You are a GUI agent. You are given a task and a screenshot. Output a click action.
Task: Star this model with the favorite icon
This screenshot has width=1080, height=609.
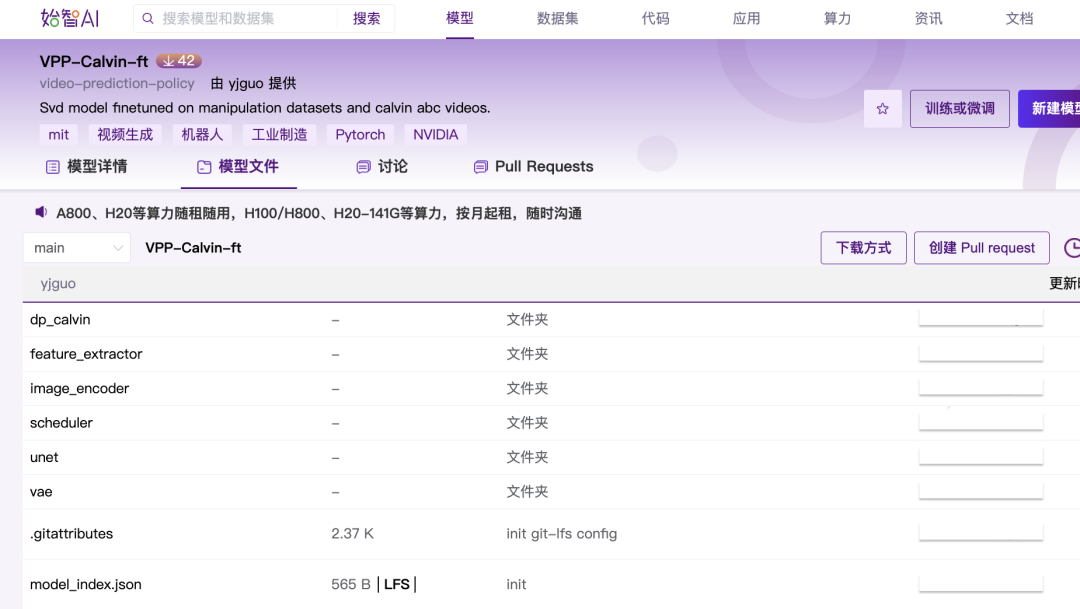882,109
